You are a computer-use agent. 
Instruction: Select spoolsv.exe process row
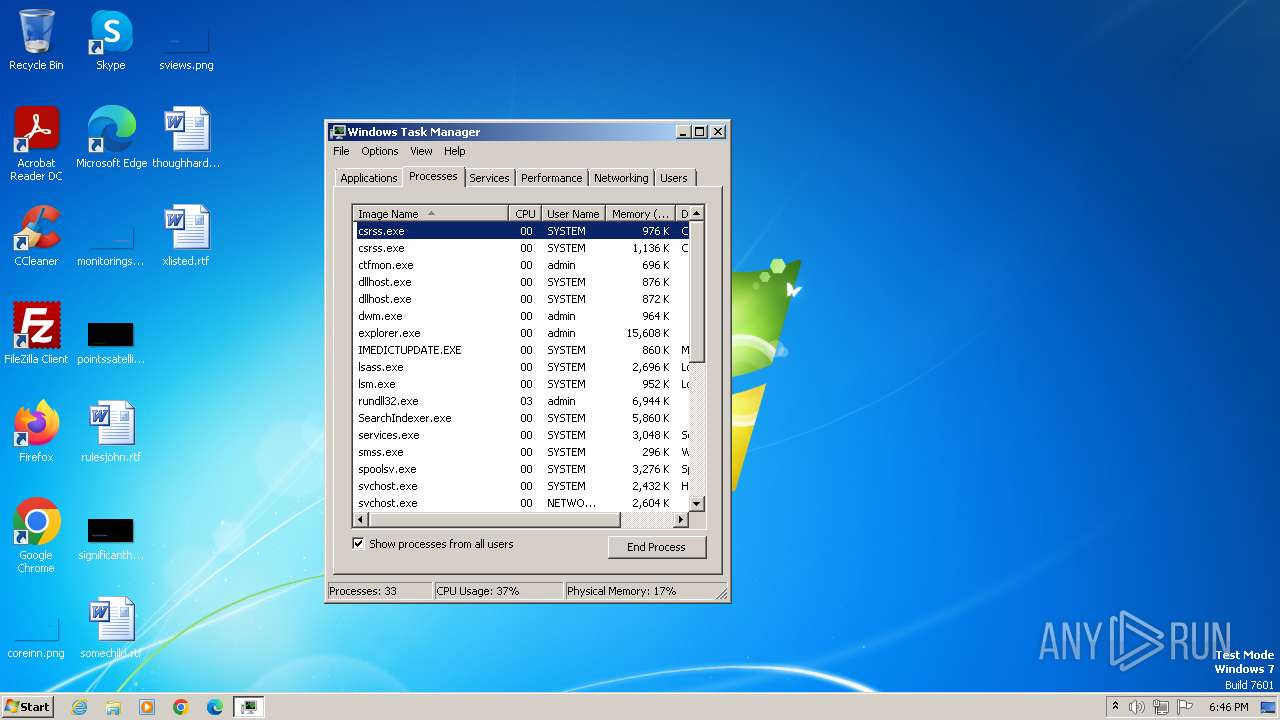(521, 469)
